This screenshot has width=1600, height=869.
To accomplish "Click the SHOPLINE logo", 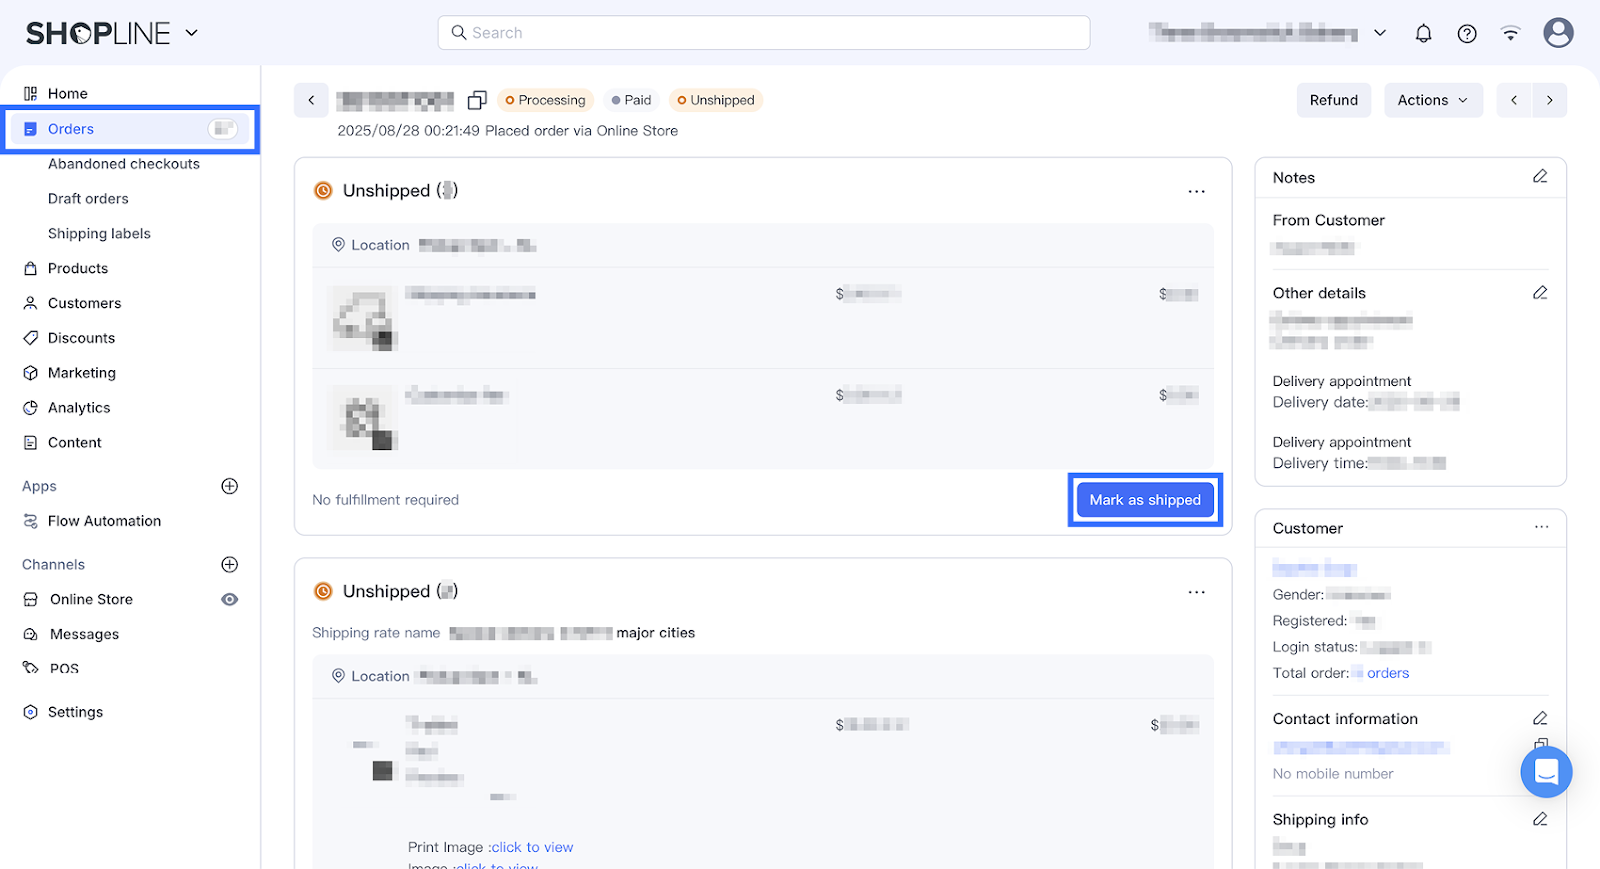I will tap(98, 33).
